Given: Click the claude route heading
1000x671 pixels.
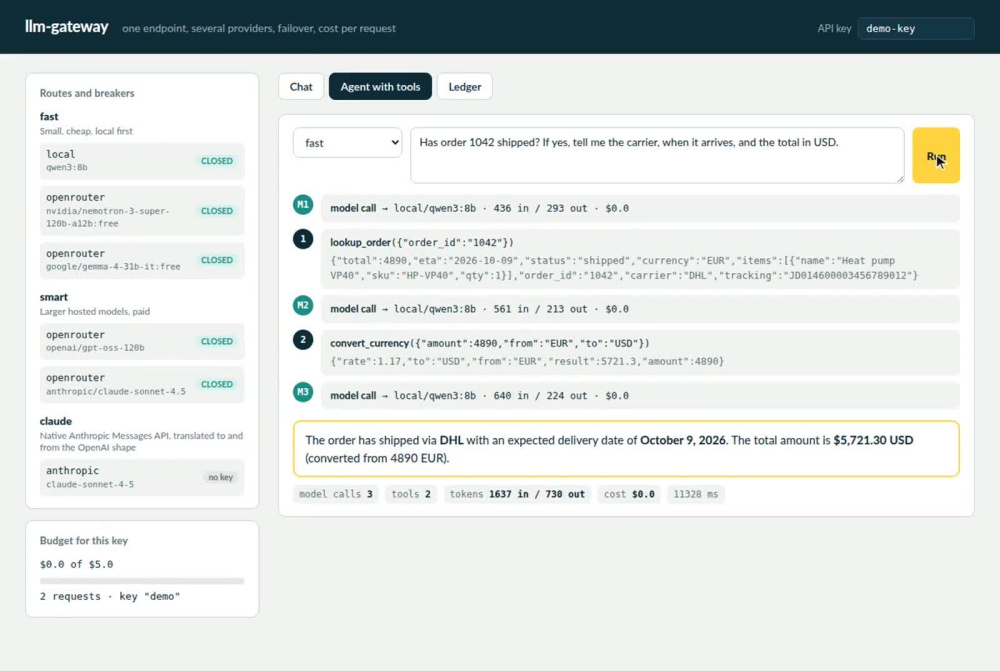Looking at the screenshot, I should (55, 421).
